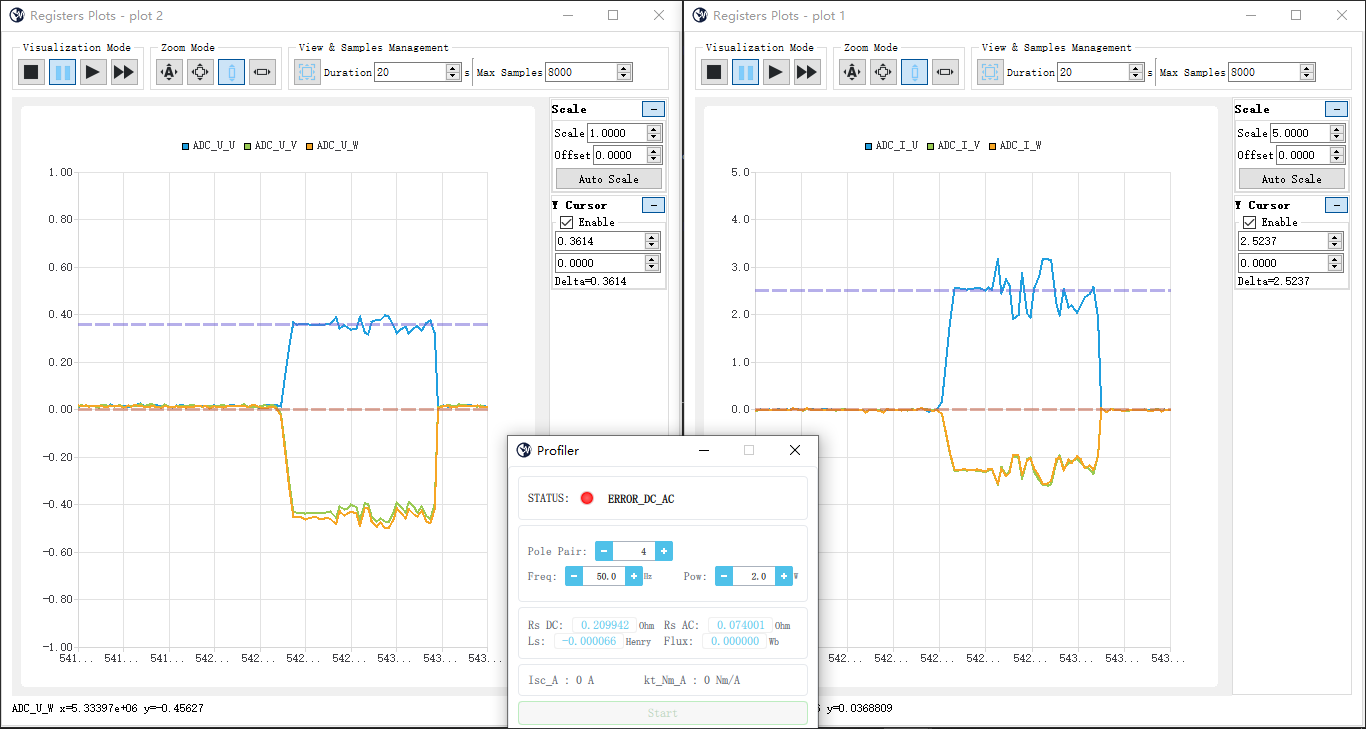
Task: Fast-forward visualization on plot 1
Action: click(x=807, y=71)
